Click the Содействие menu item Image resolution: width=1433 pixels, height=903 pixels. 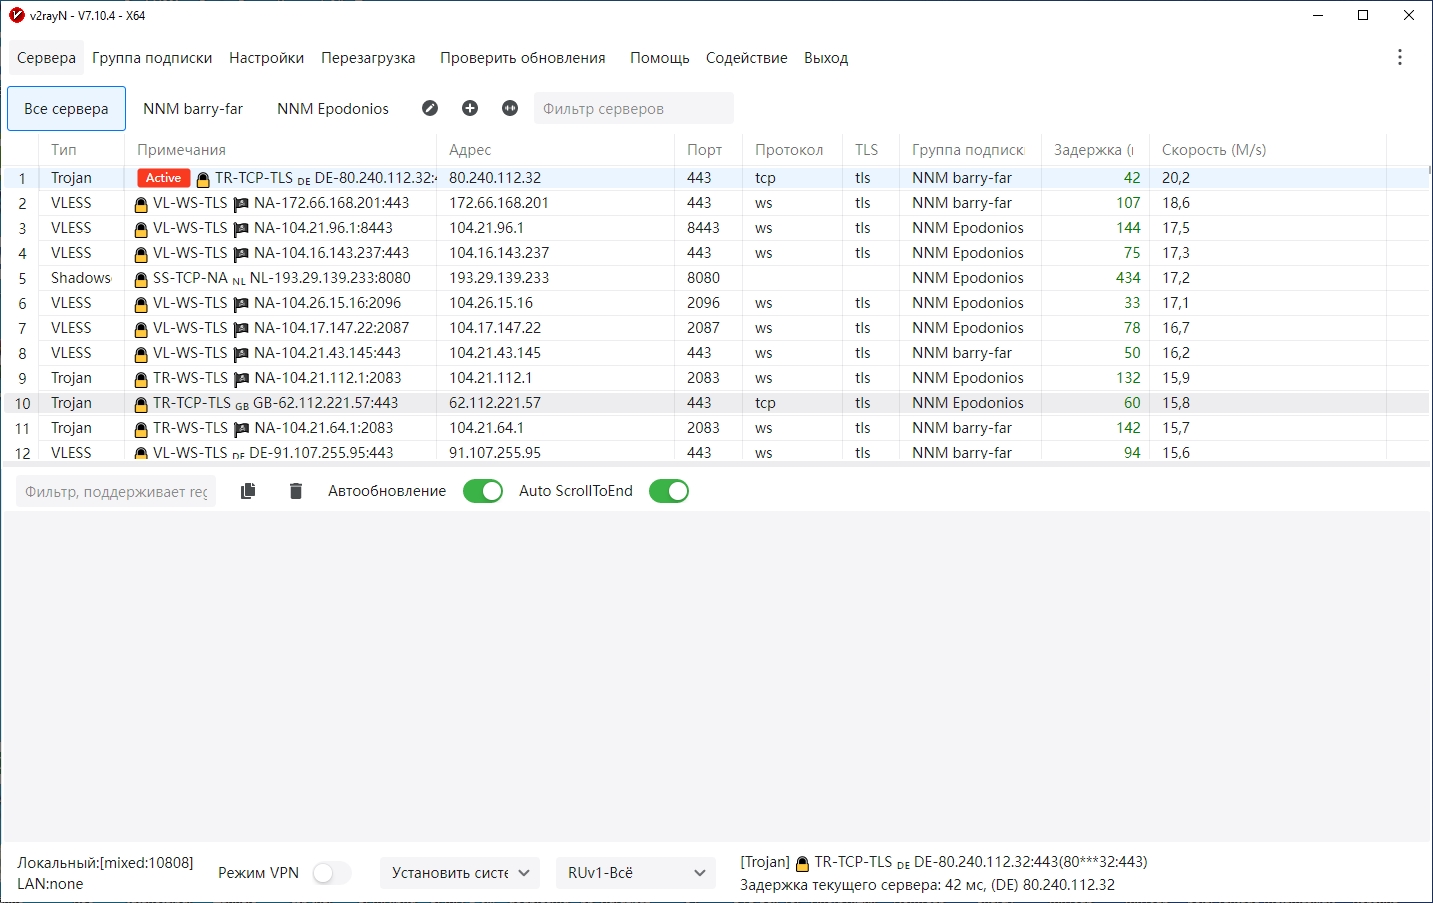coord(747,58)
